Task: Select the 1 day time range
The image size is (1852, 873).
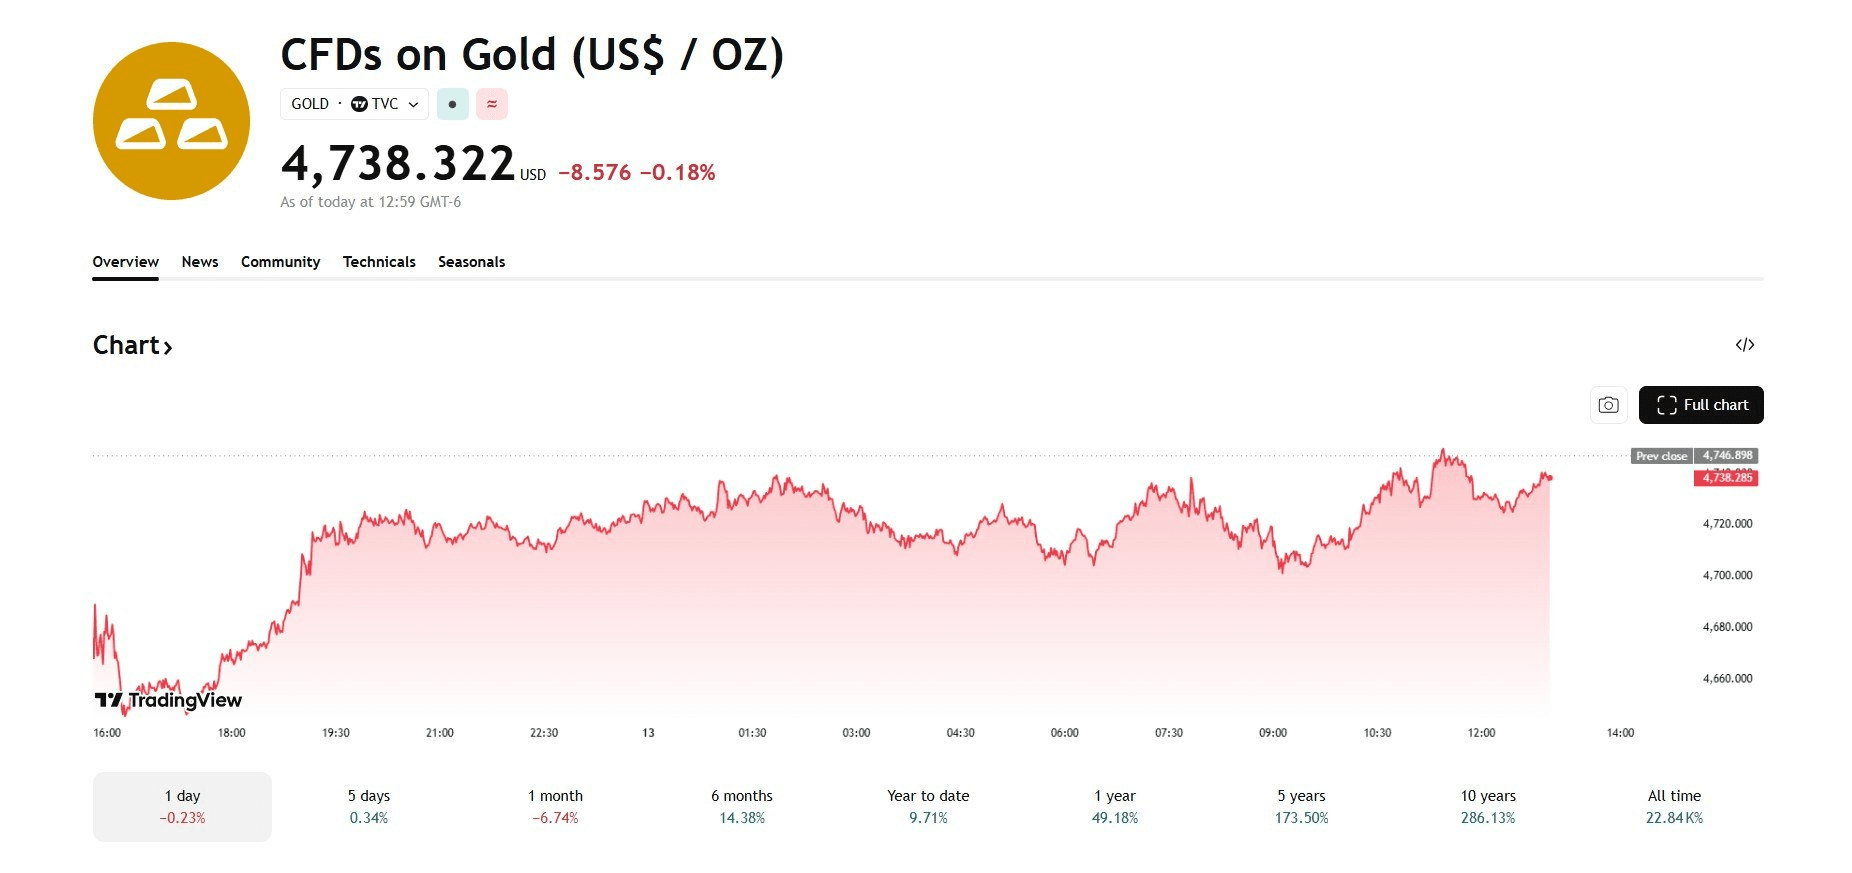Action: (x=182, y=806)
